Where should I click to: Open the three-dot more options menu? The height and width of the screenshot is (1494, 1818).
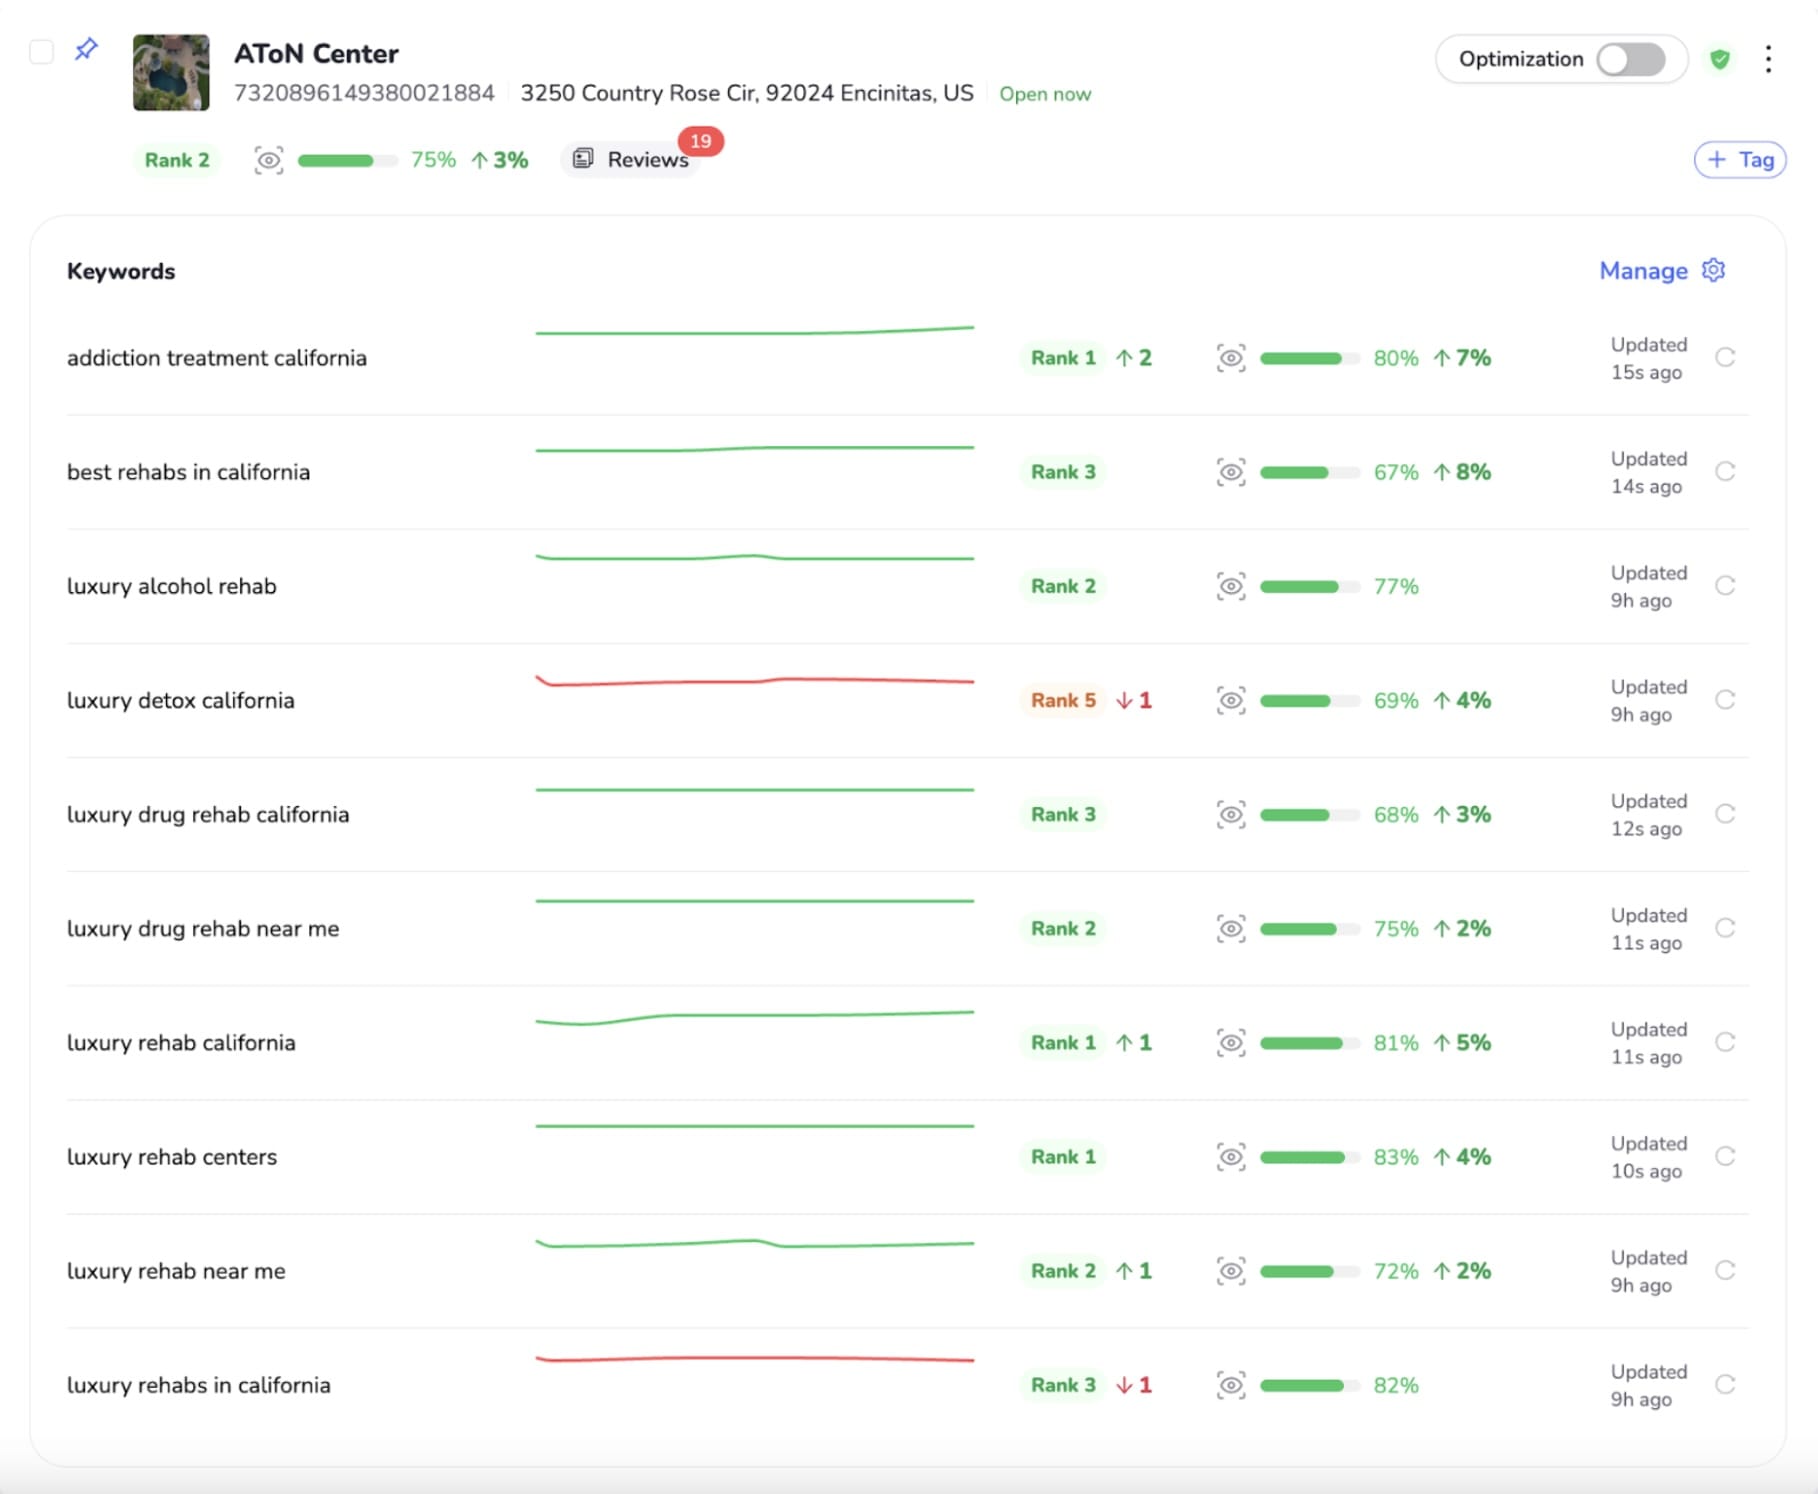coord(1768,59)
